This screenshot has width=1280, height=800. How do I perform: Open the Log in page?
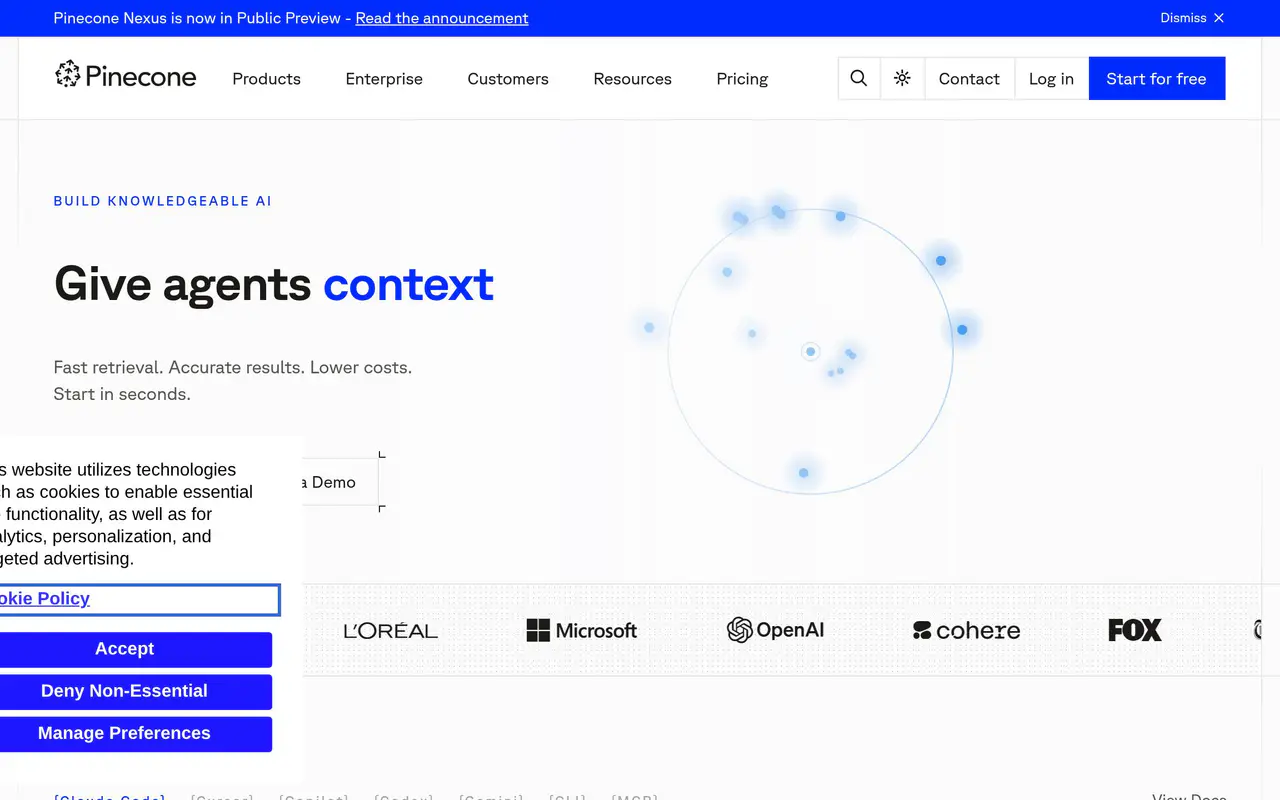coord(1051,79)
